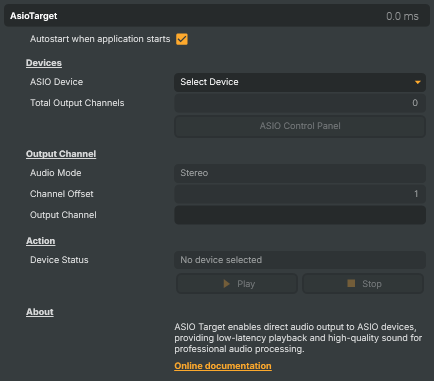434x381 pixels.
Task: Click the 0.0 ms latency readout
Action: [x=402, y=16]
